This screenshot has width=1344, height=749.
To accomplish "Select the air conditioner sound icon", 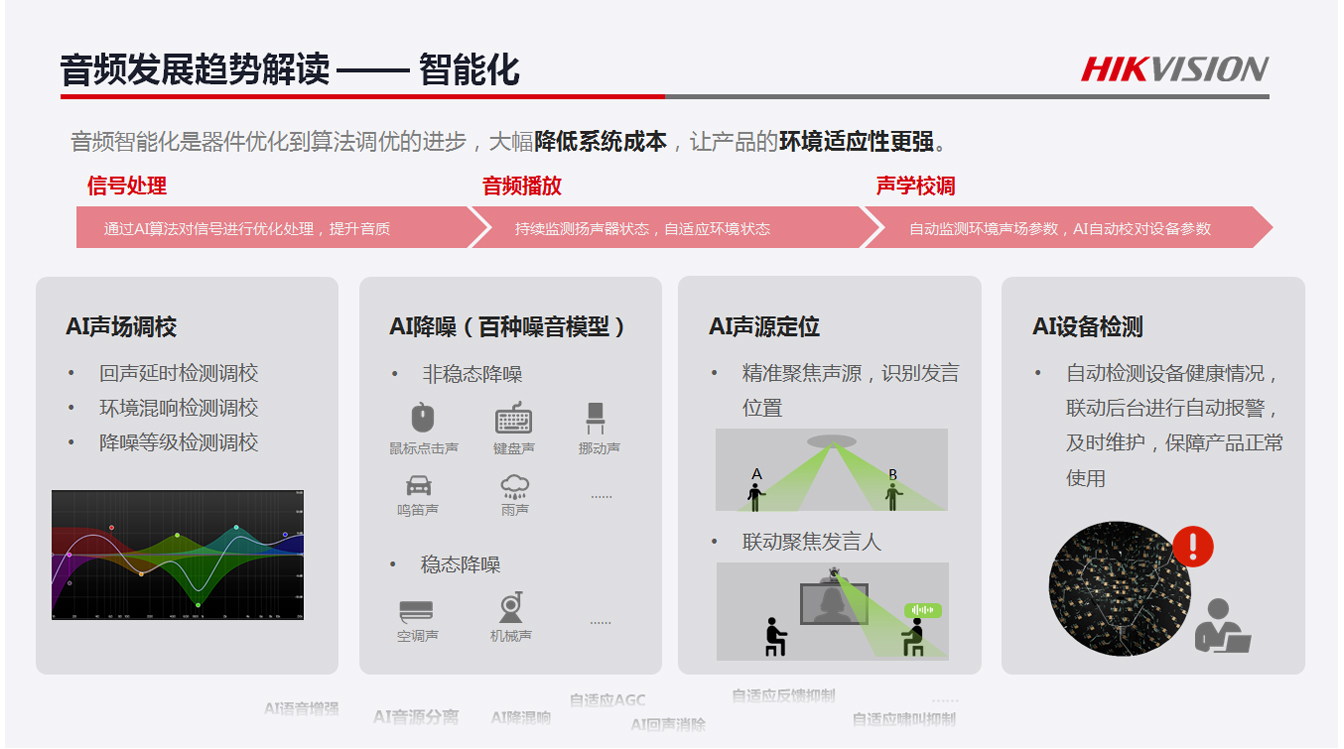I will pos(417,610).
